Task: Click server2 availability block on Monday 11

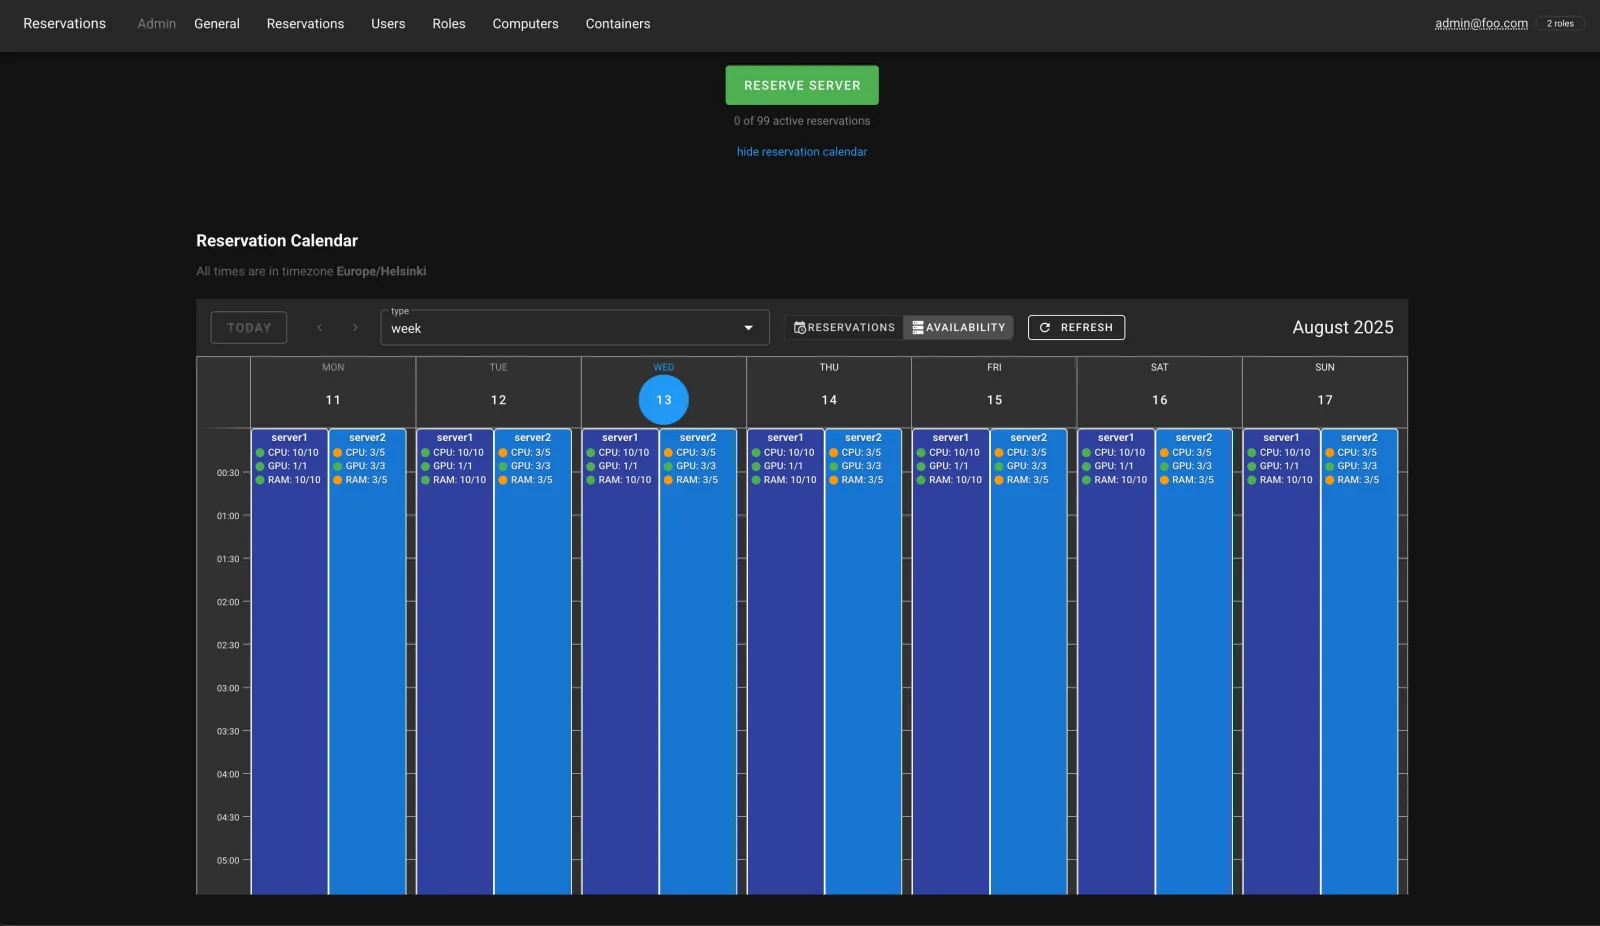Action: 367,661
